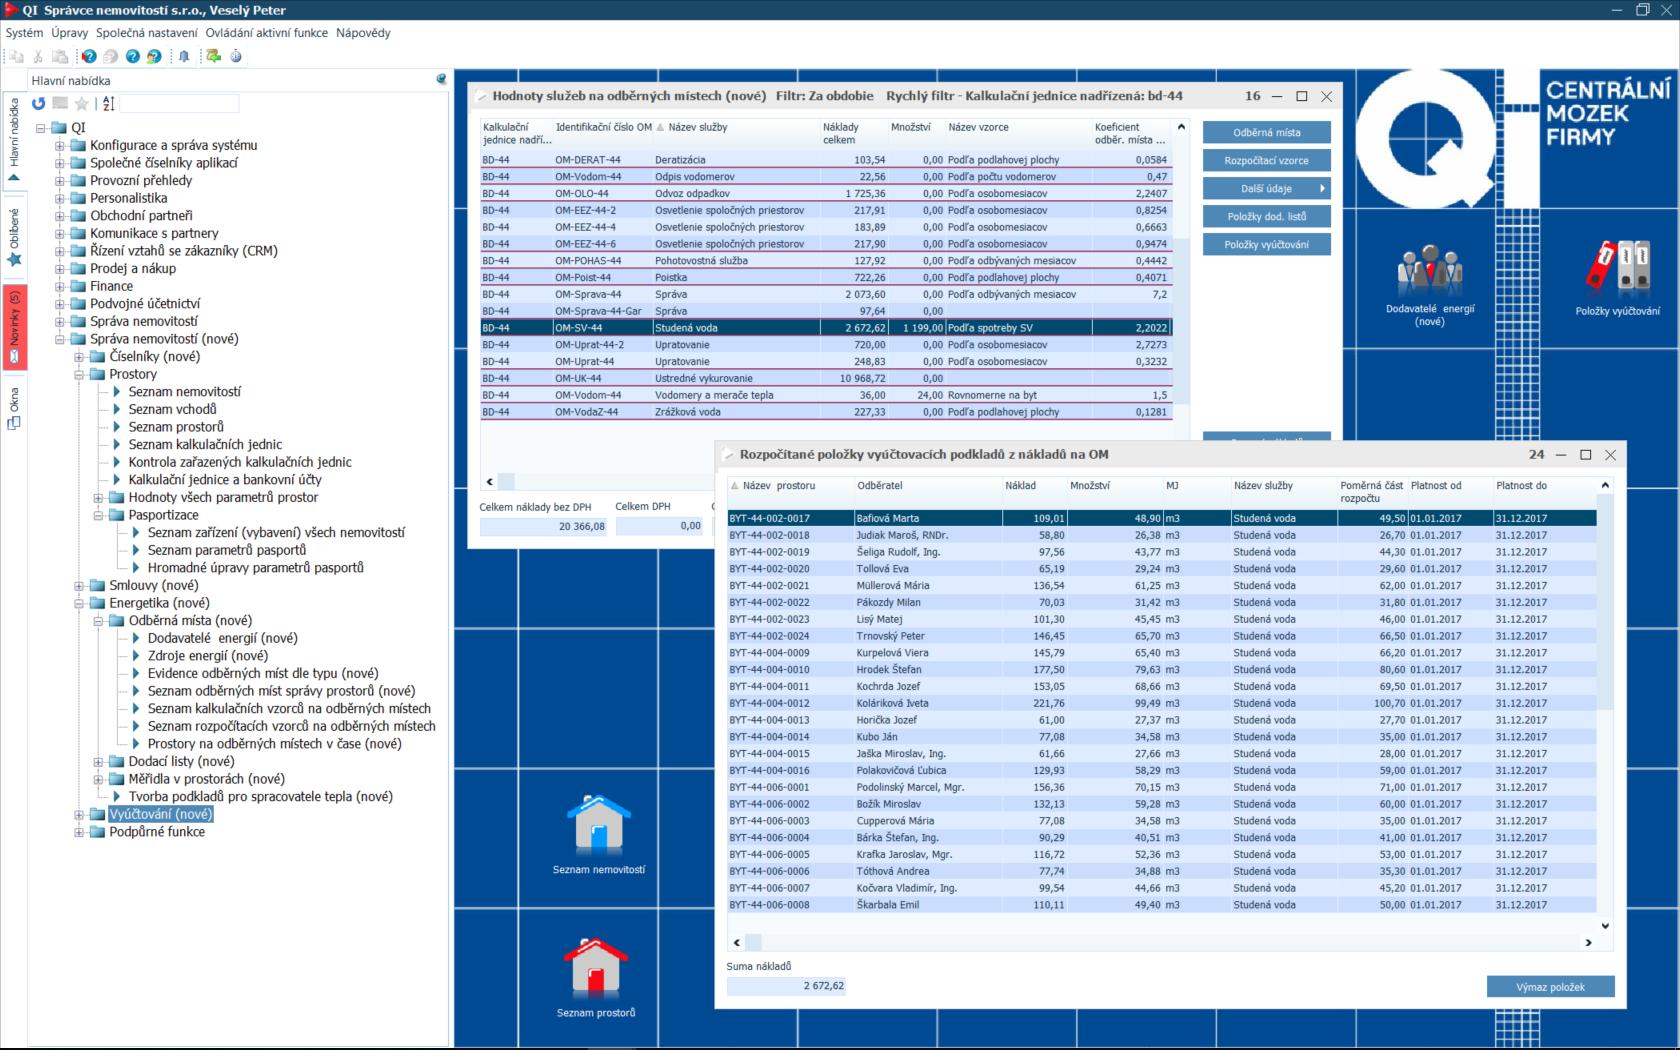Click the Položky dod. listů button
Viewport: 1680px width, 1050px height.
(1266, 216)
